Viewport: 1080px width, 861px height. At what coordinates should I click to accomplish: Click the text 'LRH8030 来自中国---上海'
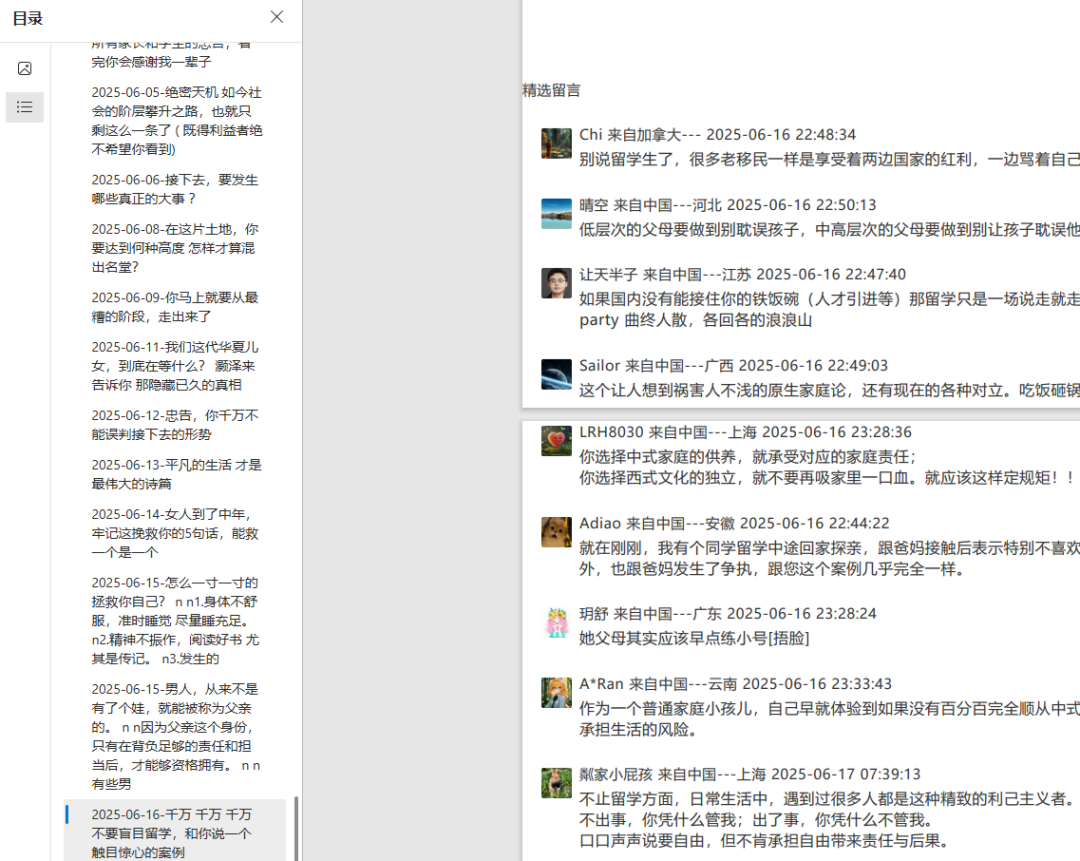(667, 432)
